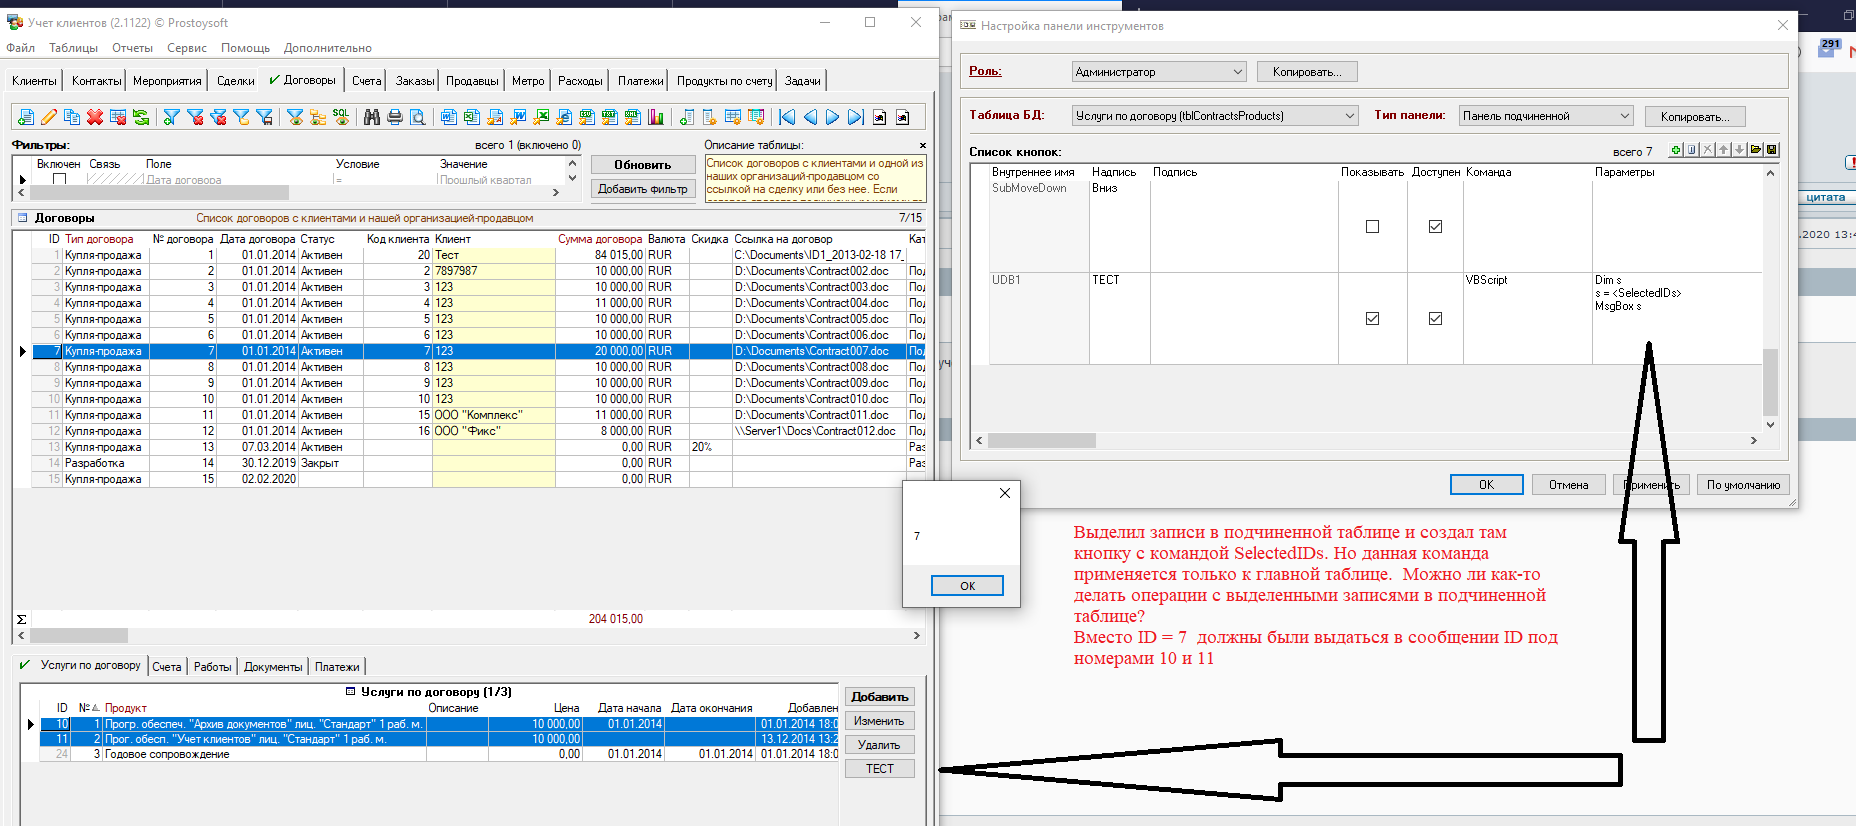Click the SQL filter icon
Viewport: 1856px width, 826px height.
click(341, 117)
